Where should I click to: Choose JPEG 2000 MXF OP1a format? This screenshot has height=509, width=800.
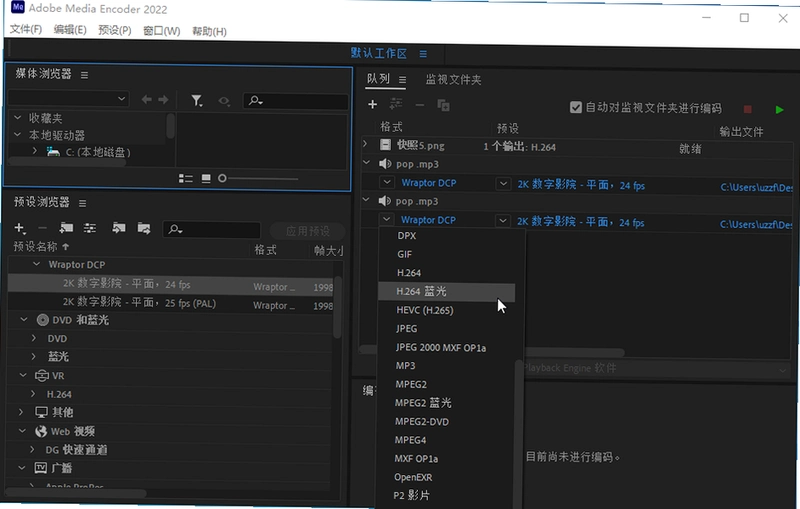click(440, 348)
